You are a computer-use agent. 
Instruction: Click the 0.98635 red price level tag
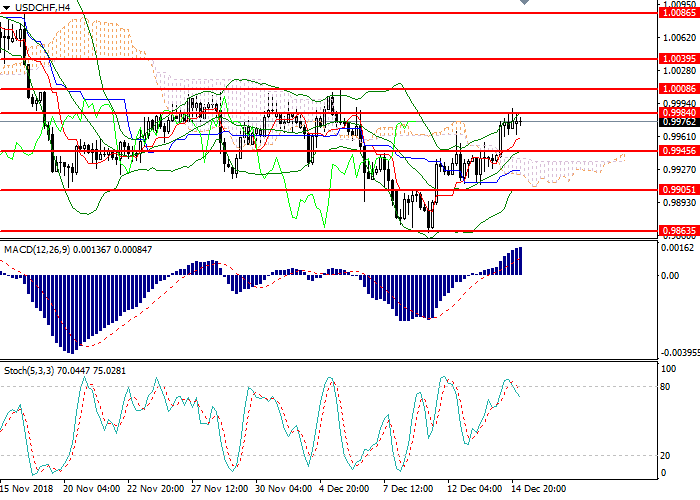click(679, 230)
